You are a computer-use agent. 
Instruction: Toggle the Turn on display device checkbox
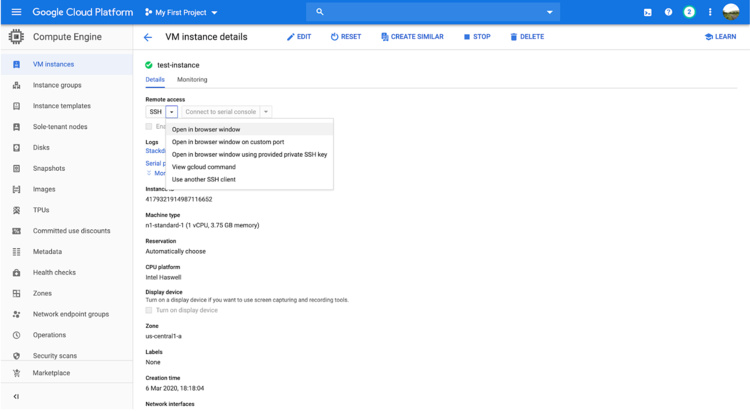coord(150,310)
